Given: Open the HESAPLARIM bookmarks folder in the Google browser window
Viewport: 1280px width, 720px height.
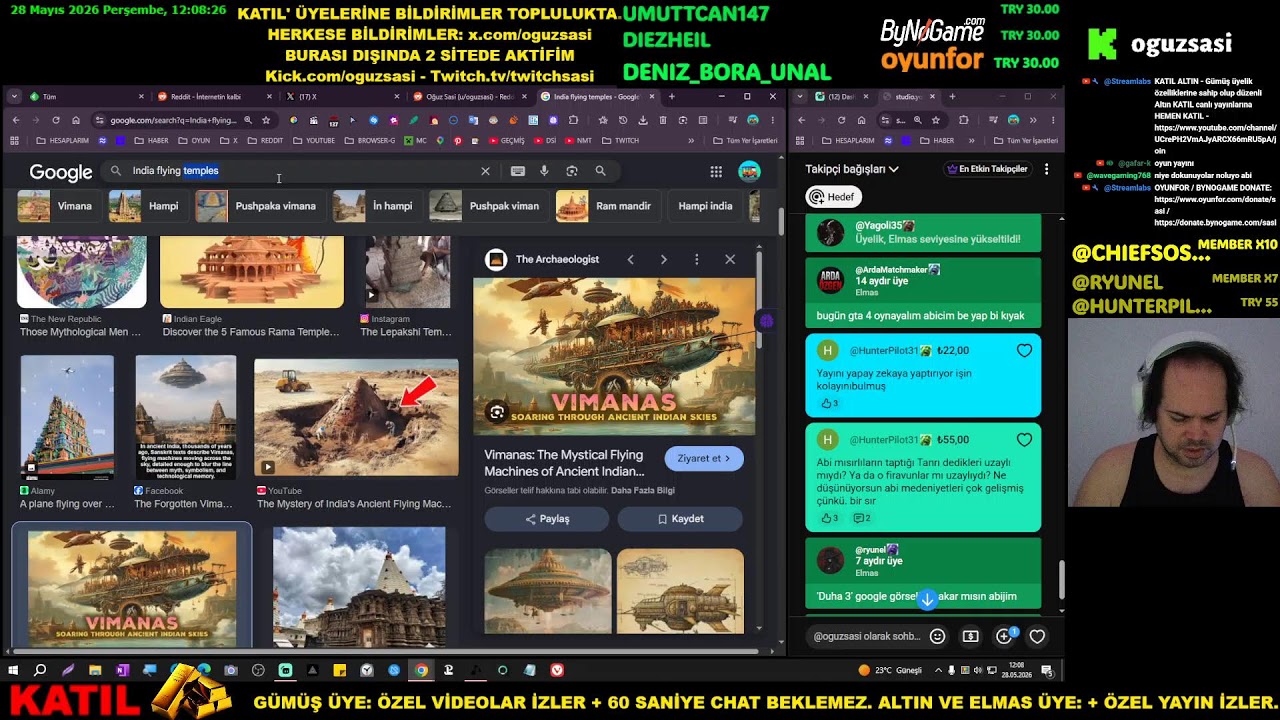Looking at the screenshot, I should [62, 141].
